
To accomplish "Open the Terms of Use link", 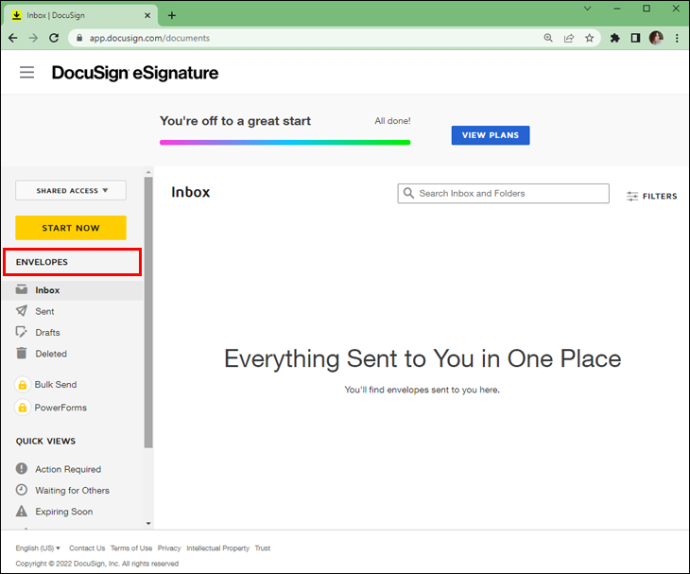I will click(131, 548).
